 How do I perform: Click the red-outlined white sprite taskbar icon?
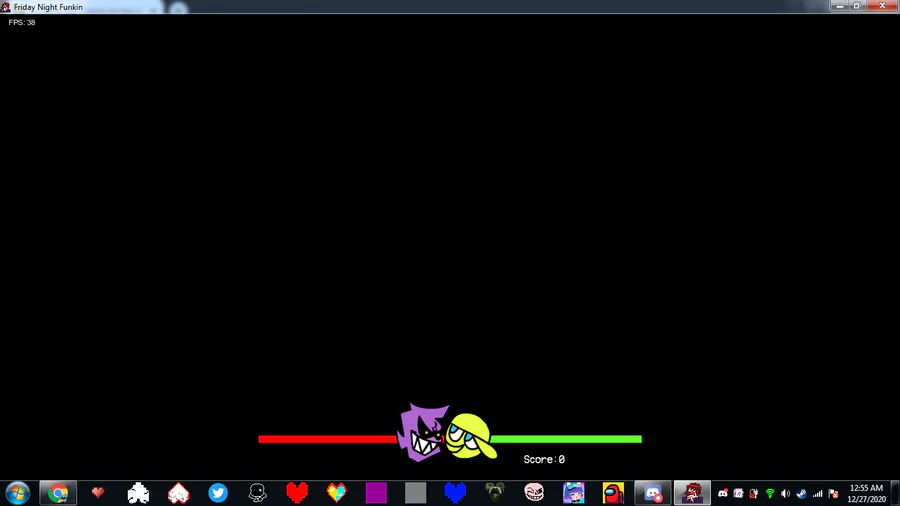(179, 493)
